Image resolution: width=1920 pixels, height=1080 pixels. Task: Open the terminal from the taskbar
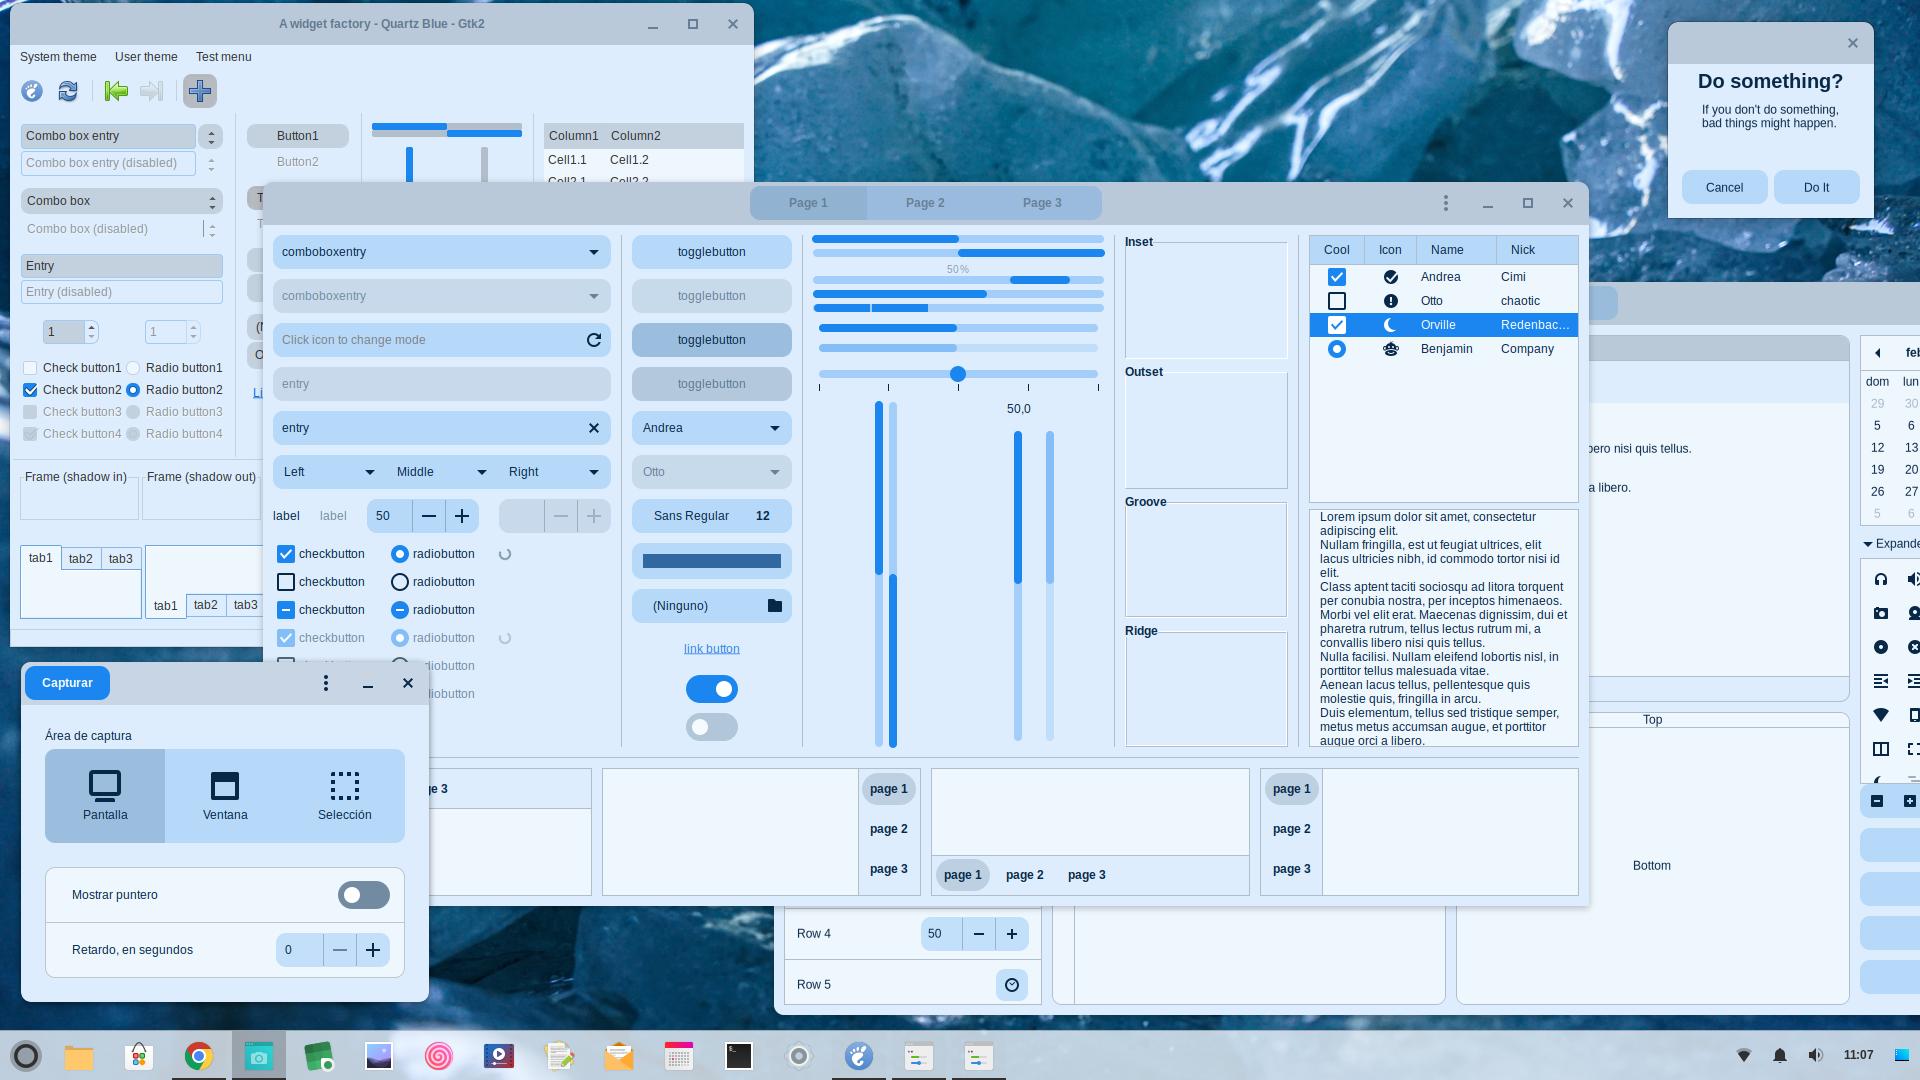pos(739,1056)
